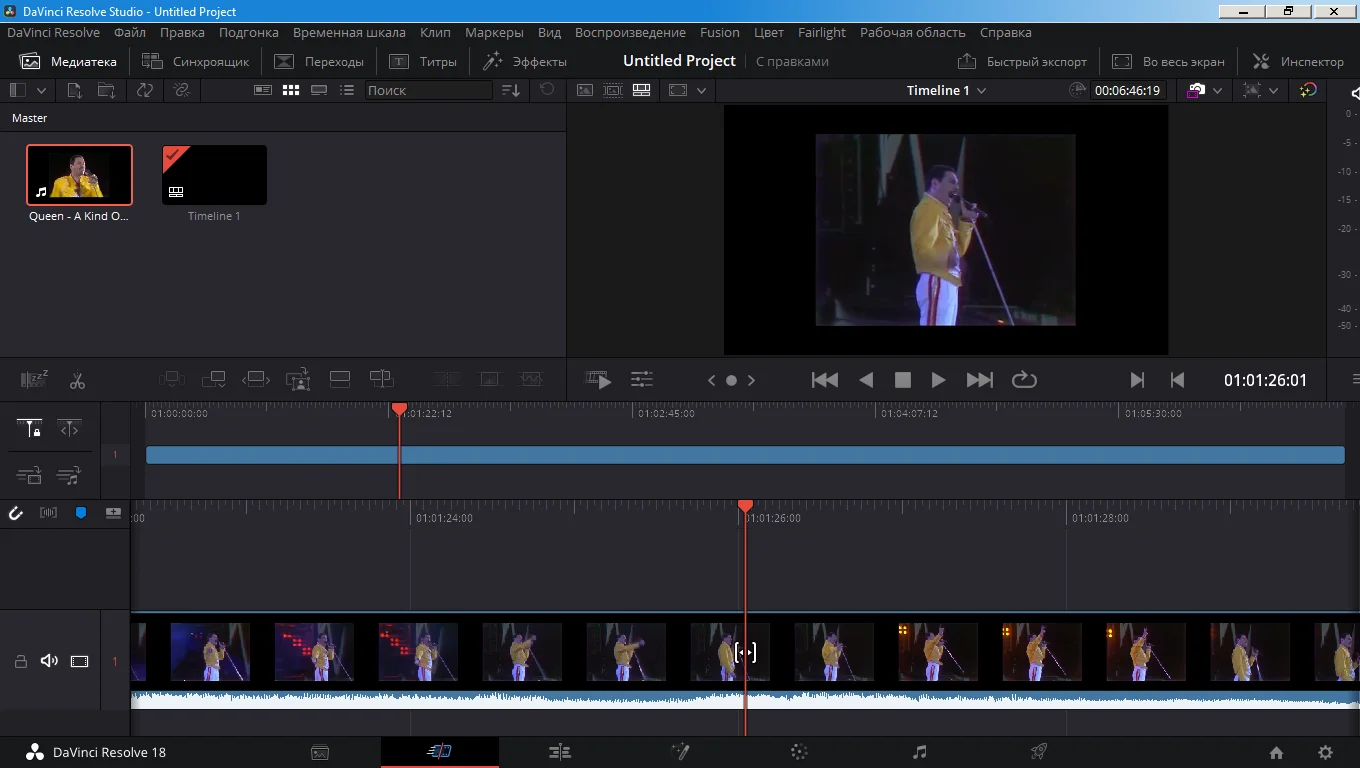Open the Маркеры menu
Screen dimensions: 1360x768
coord(494,32)
